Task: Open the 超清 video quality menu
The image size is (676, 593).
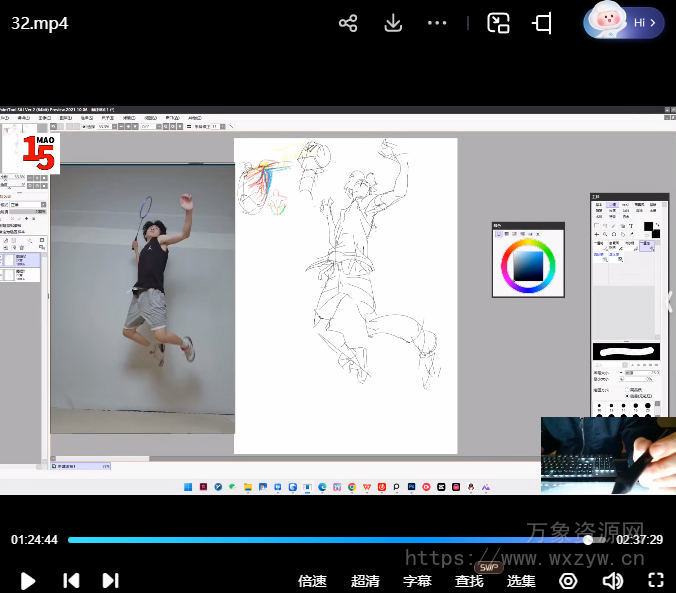Action: (x=365, y=581)
